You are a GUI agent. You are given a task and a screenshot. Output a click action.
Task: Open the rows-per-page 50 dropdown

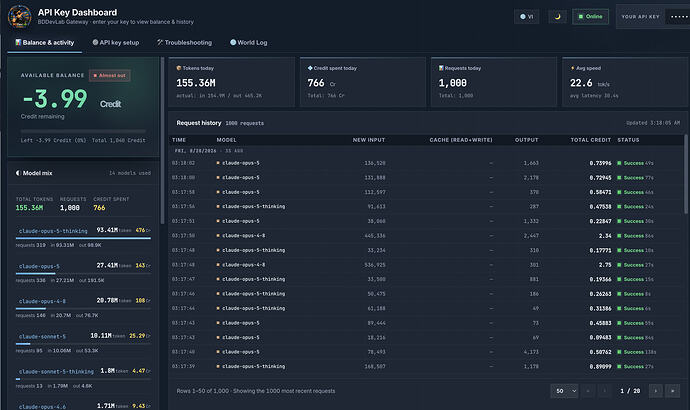564,391
